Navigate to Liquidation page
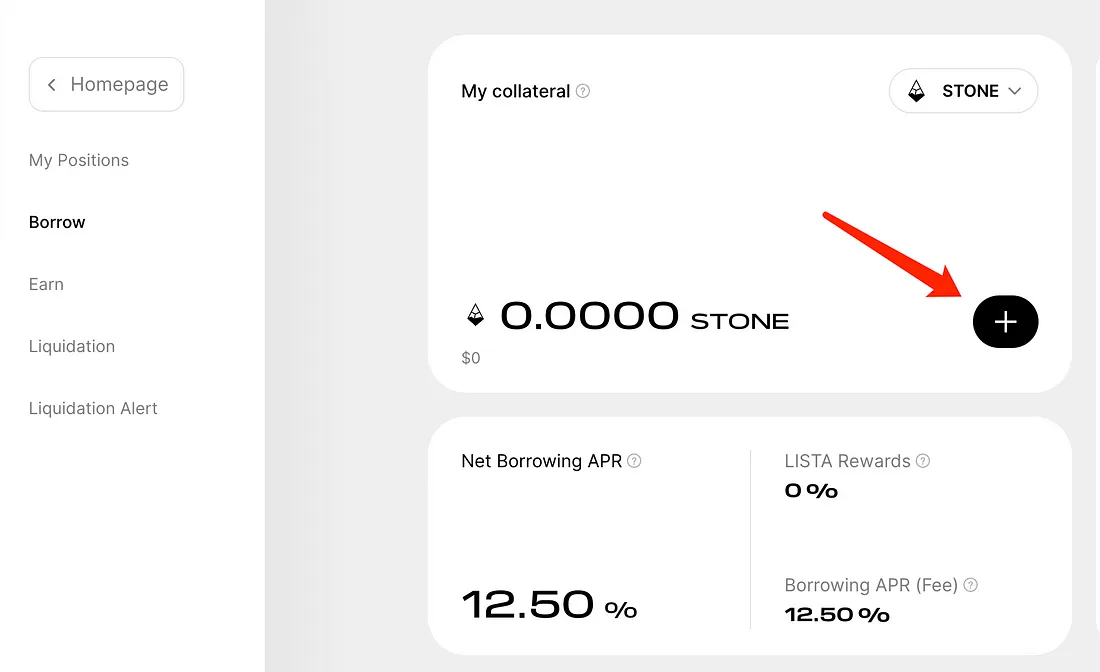 click(x=72, y=346)
